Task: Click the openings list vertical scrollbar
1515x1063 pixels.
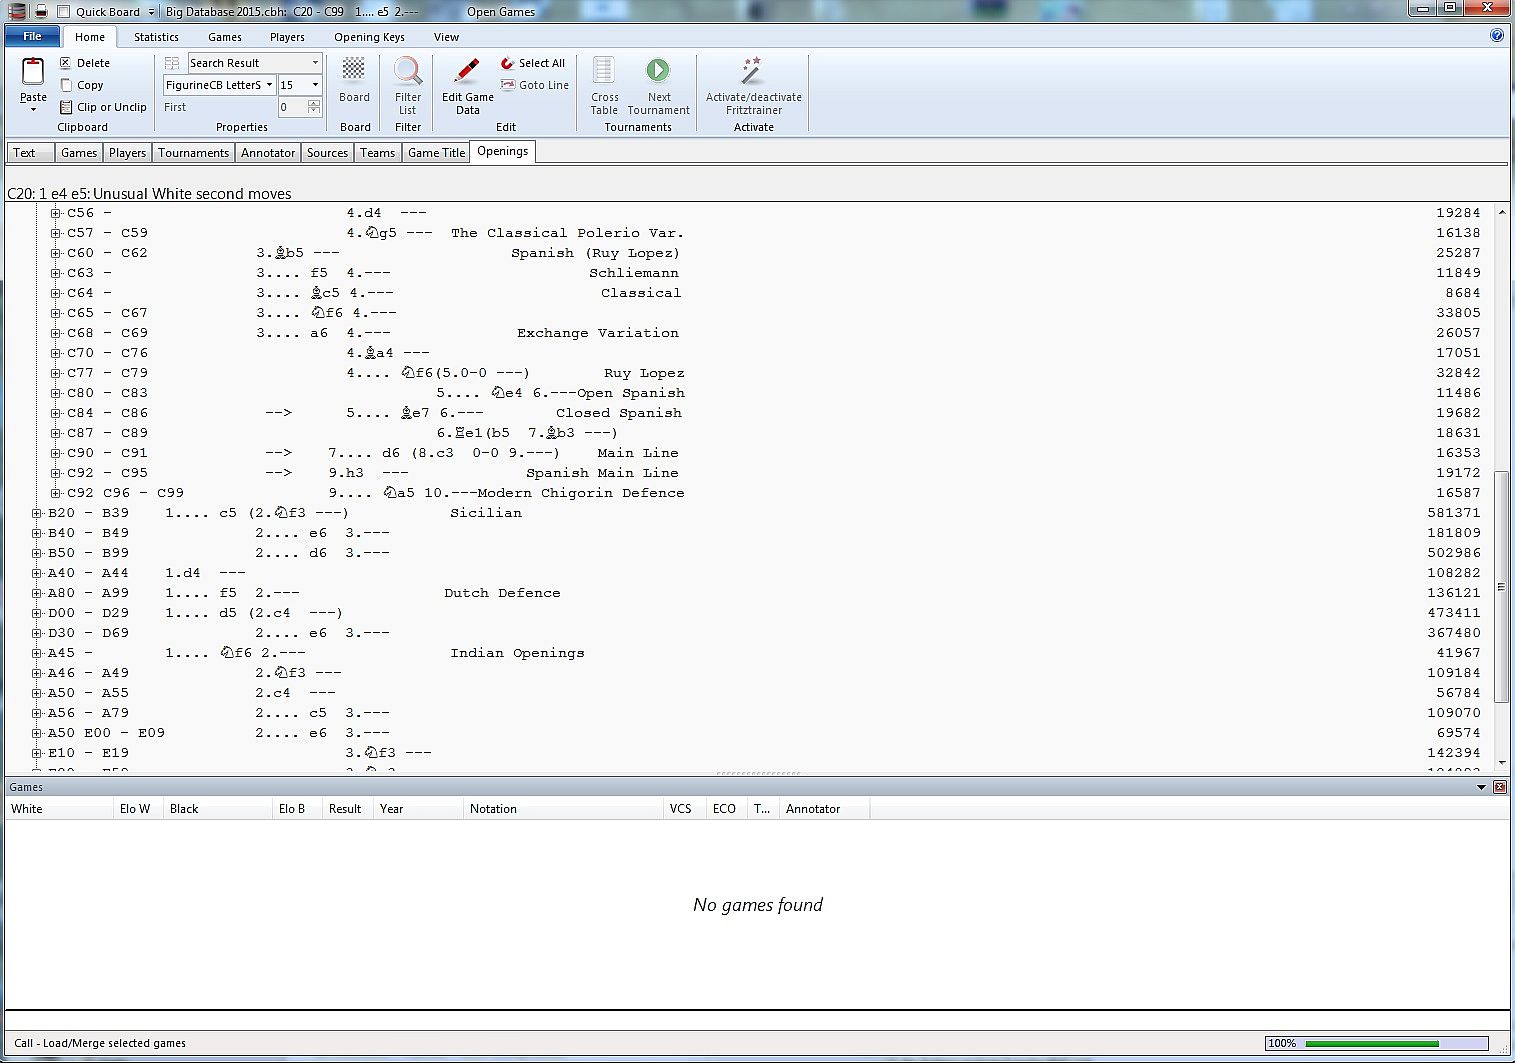Action: click(1501, 585)
